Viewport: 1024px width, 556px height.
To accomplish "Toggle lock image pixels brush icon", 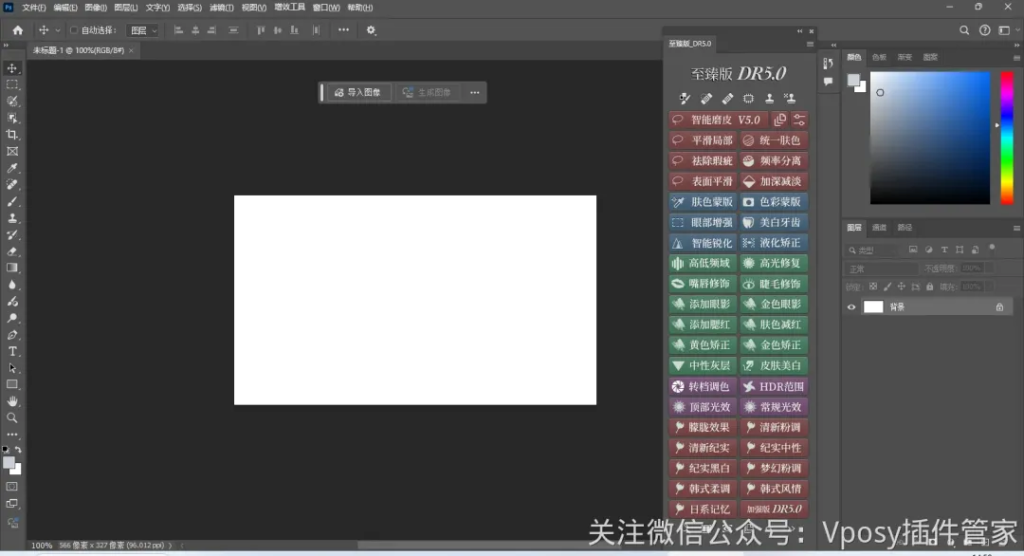I will click(x=887, y=287).
